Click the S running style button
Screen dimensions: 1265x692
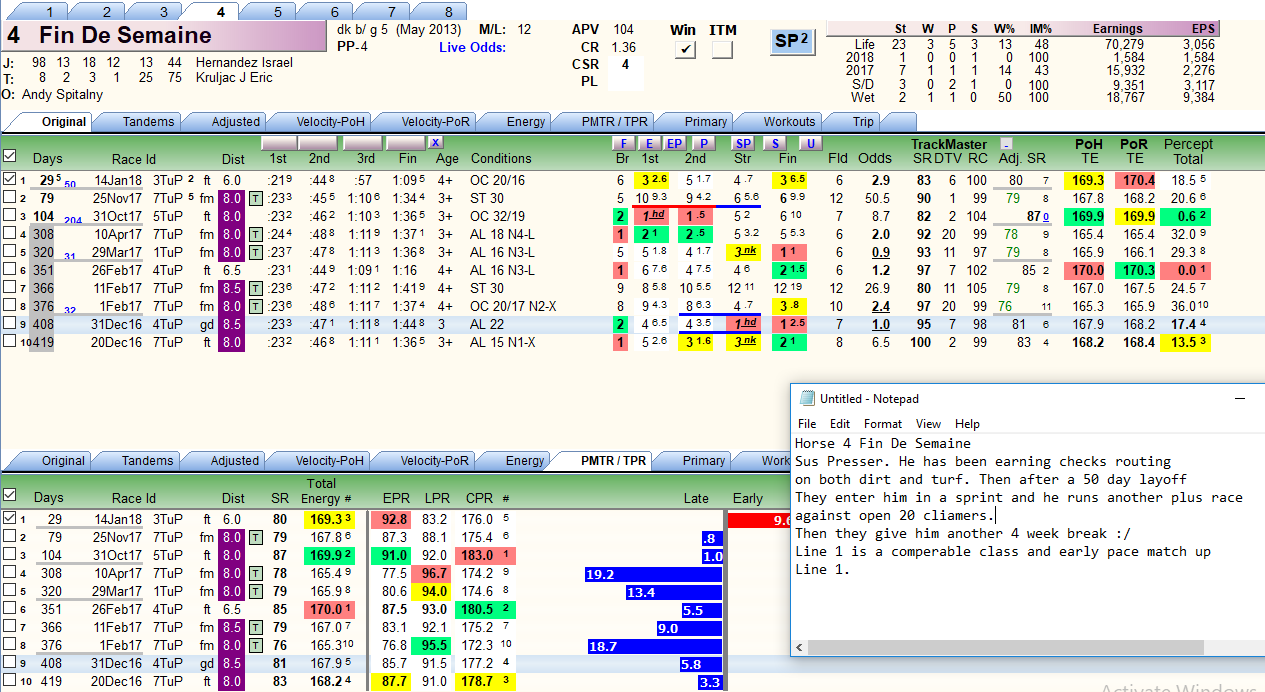coord(776,143)
